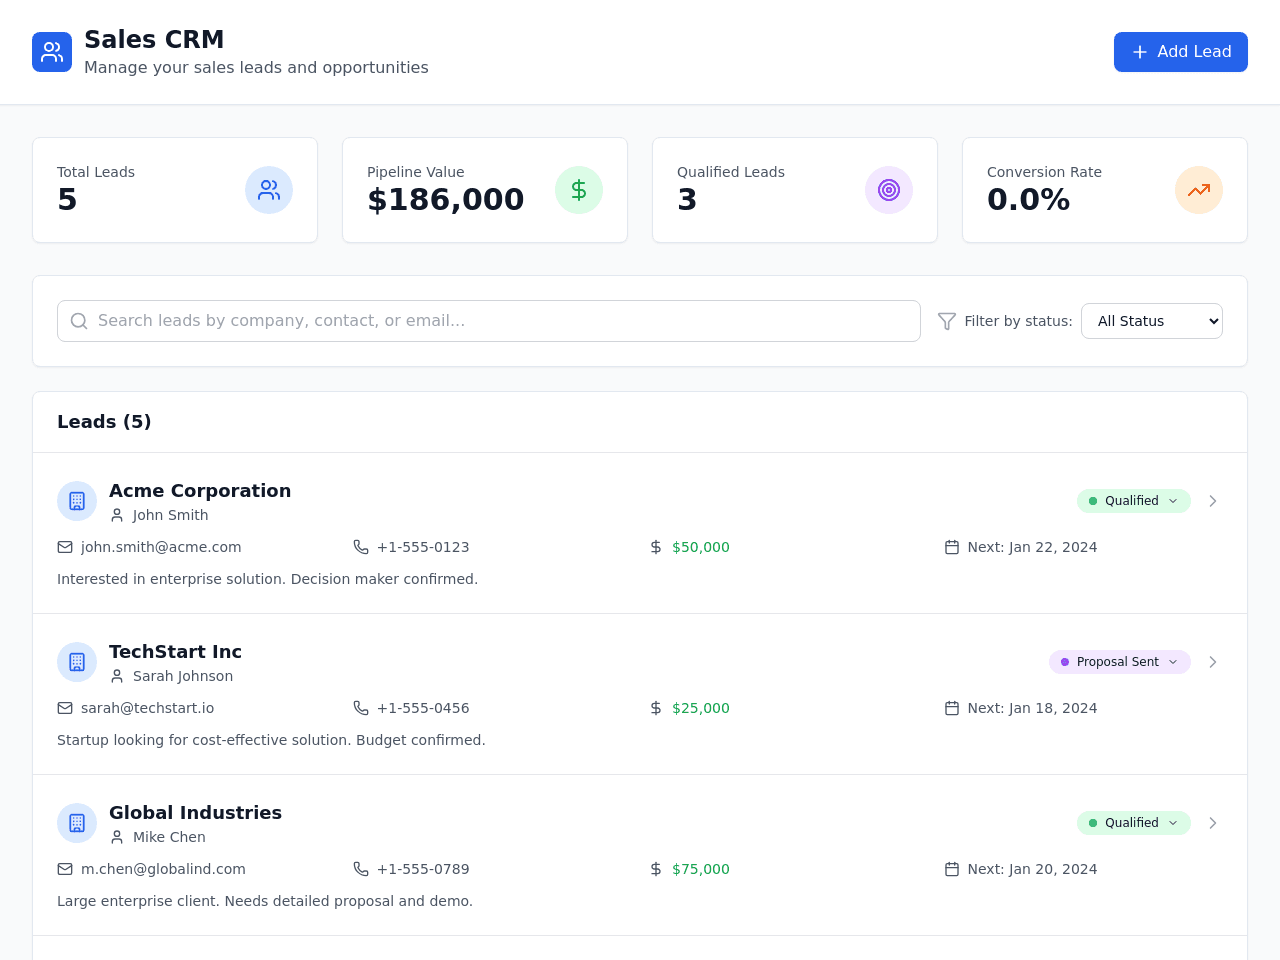Viewport: 1280px width, 960px height.
Task: Click the search magnifier icon
Action: point(79,321)
